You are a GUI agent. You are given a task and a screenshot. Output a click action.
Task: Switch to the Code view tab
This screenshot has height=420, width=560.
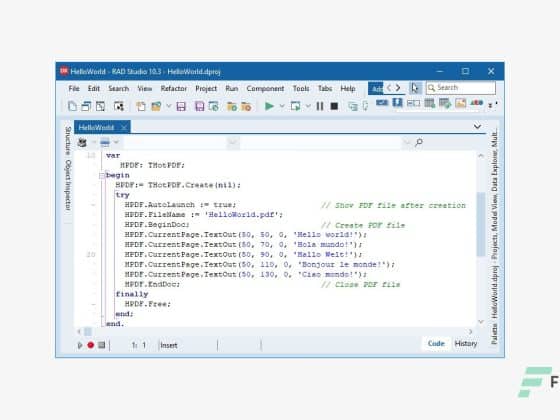tap(436, 344)
